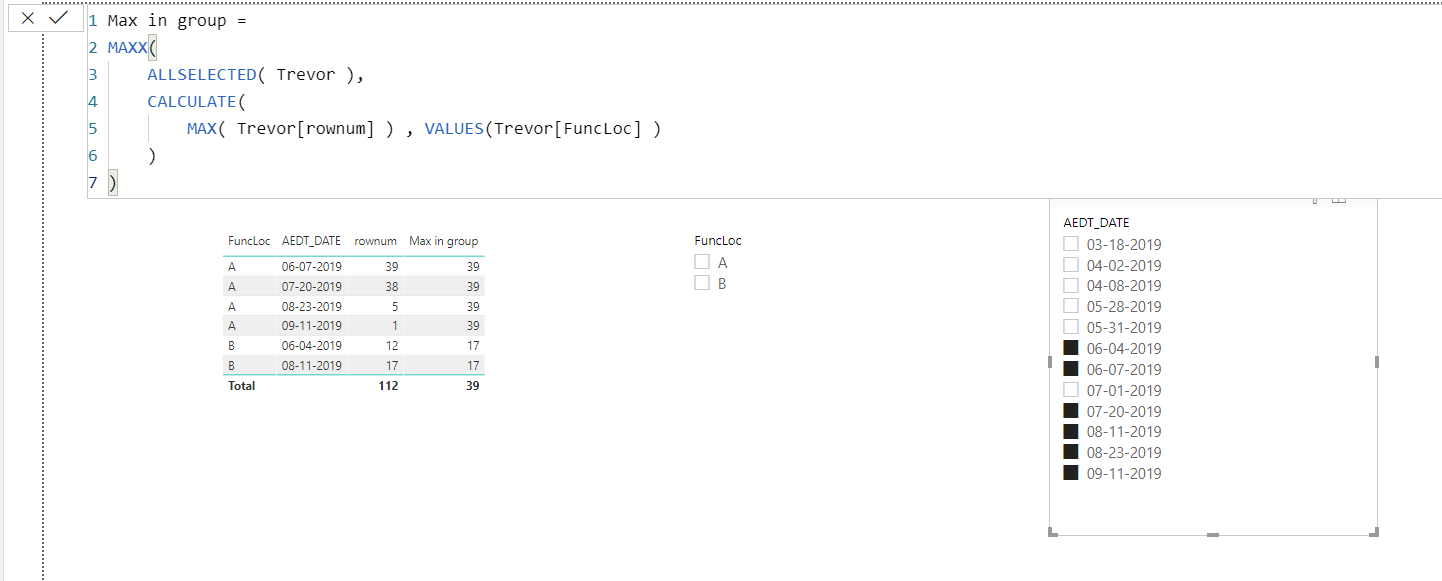Image resolution: width=1442 pixels, height=581 pixels.
Task: Check the A option in FuncLoc slicer
Action: coord(702,262)
